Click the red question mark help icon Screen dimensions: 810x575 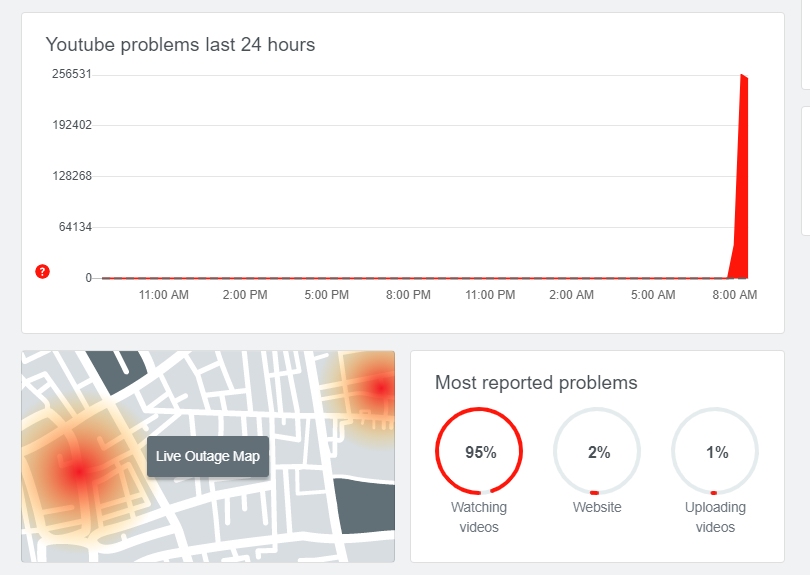point(42,271)
